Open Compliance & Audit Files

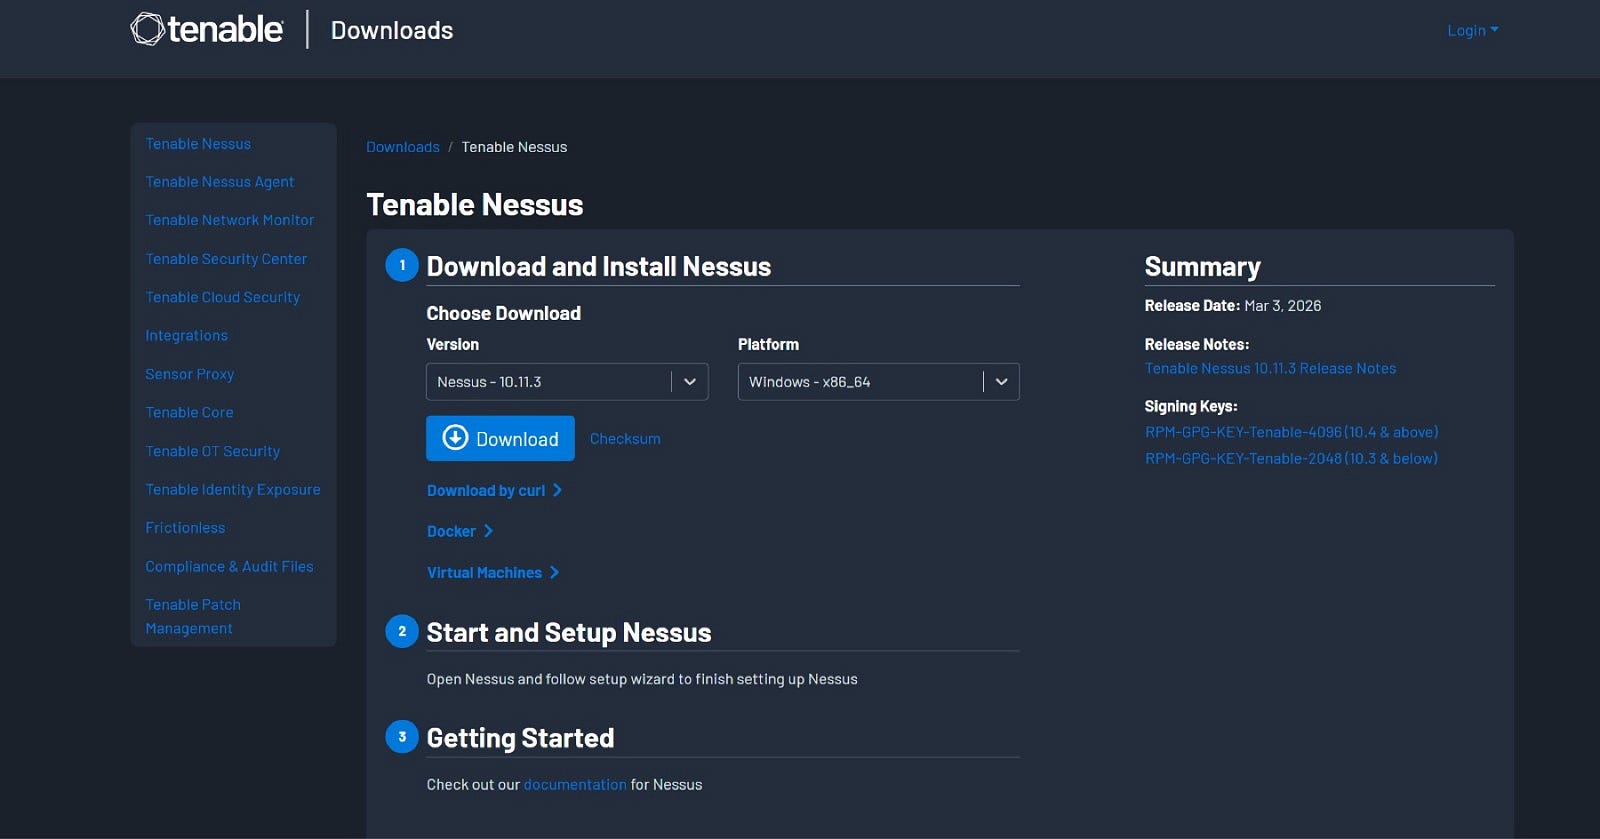pyautogui.click(x=229, y=566)
